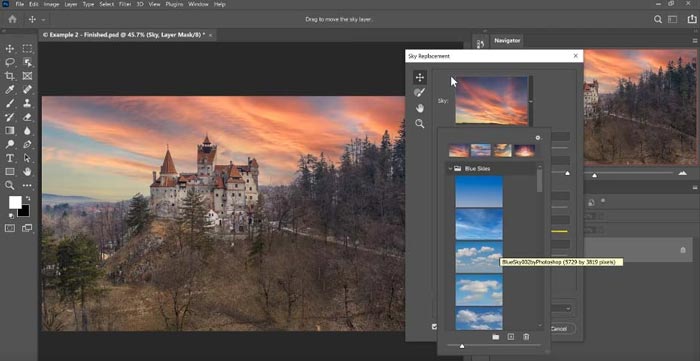Open the sky preset picker dropdown arrow
The image size is (700, 361).
[x=531, y=102]
